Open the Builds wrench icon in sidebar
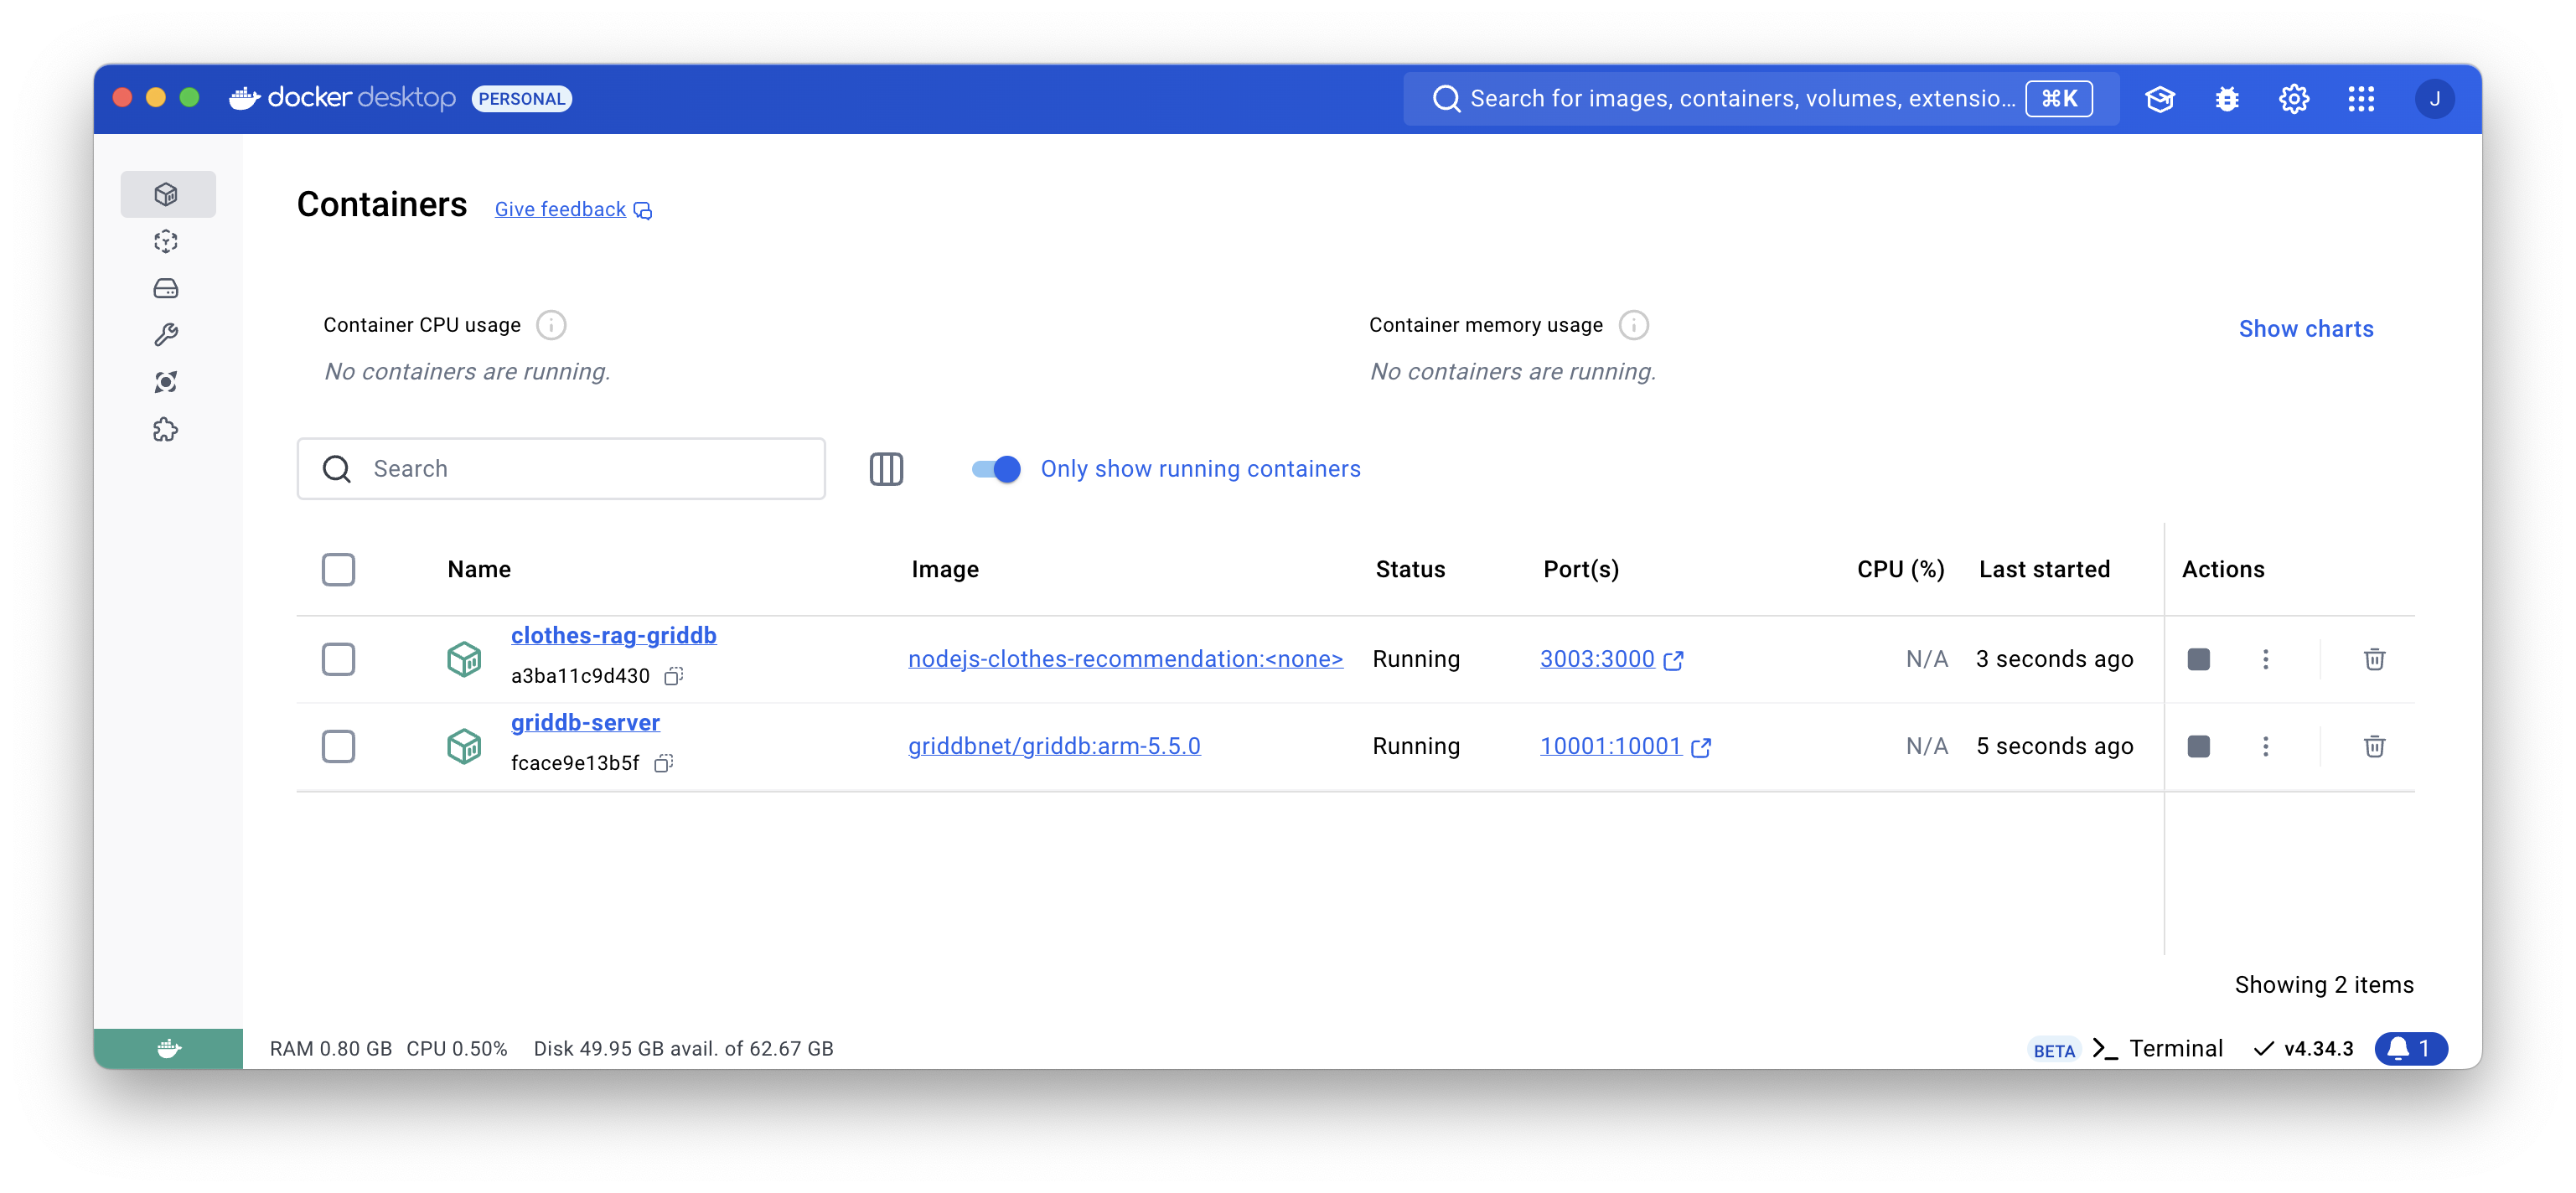The height and width of the screenshot is (1193, 2576). (166, 335)
